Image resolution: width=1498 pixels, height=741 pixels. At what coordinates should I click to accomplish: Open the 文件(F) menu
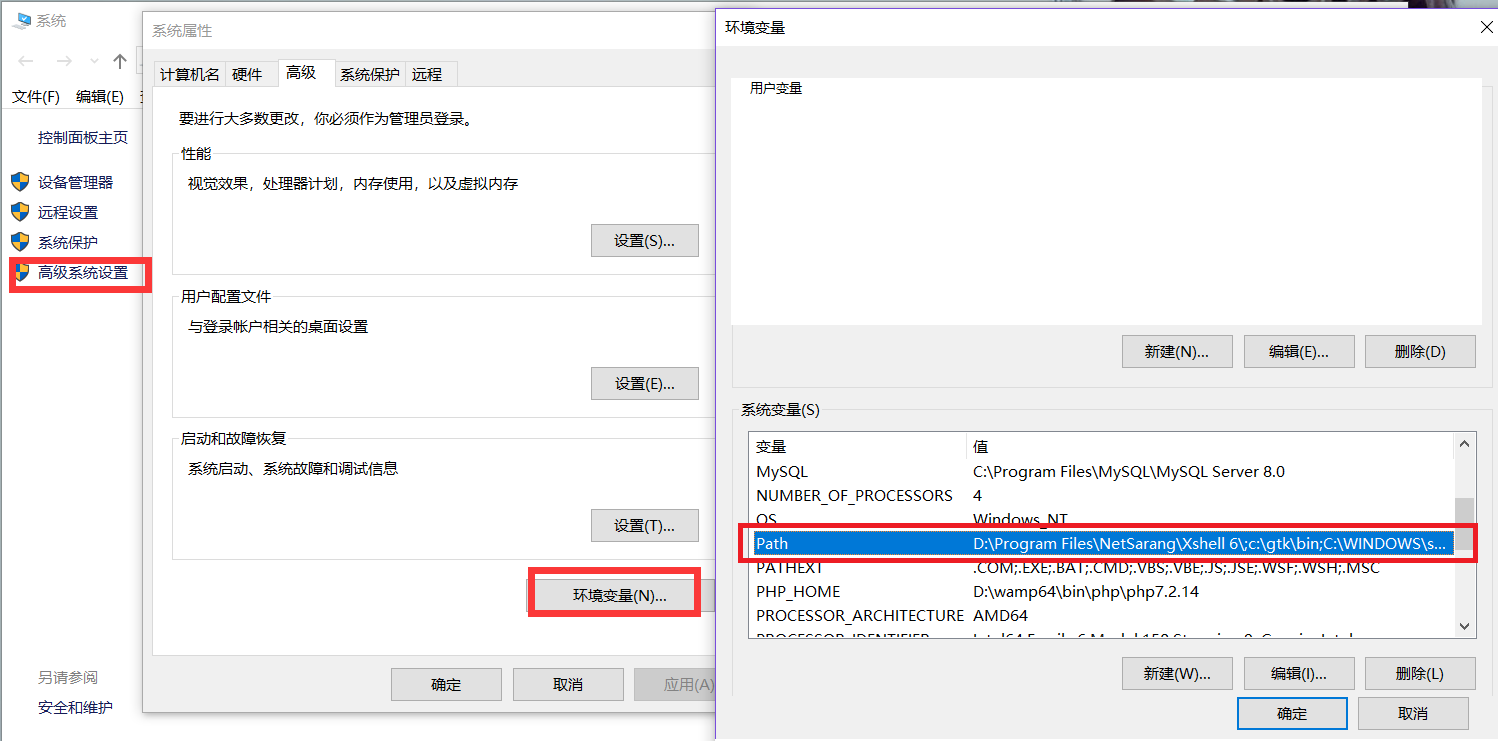pos(35,96)
